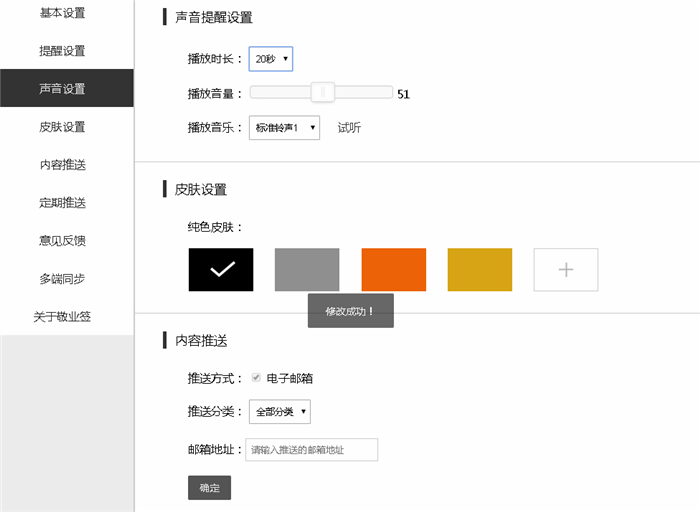700x512 pixels.
Task: Click the plus icon to add skin color
Action: 566,270
